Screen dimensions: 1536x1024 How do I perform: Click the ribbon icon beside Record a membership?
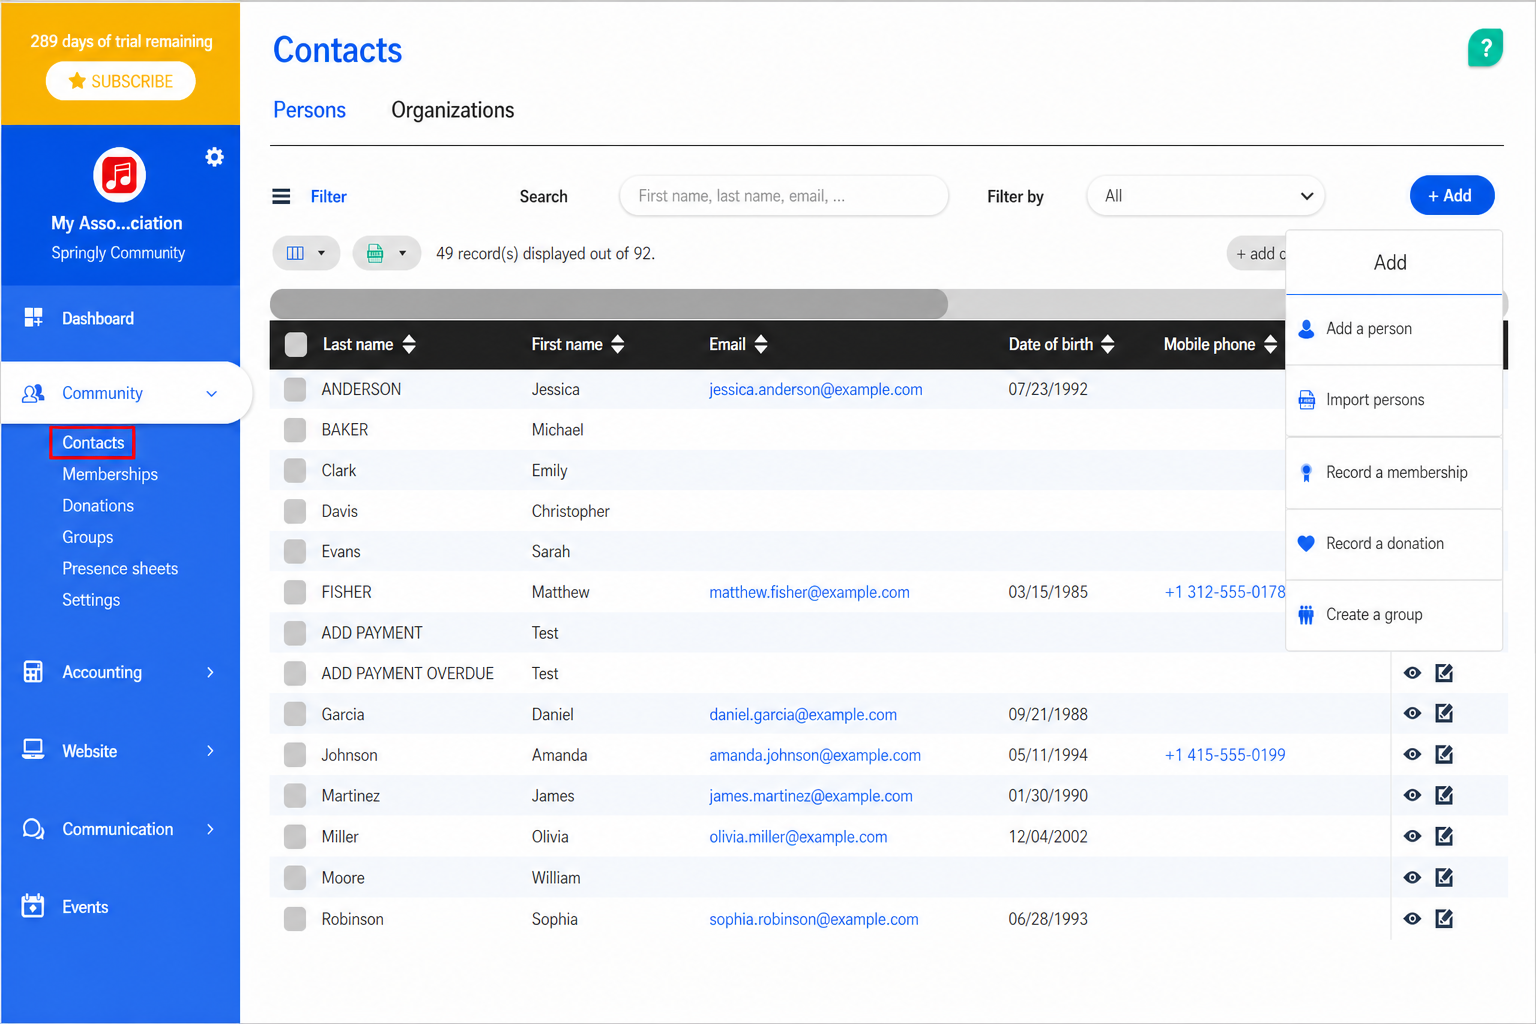(x=1306, y=473)
